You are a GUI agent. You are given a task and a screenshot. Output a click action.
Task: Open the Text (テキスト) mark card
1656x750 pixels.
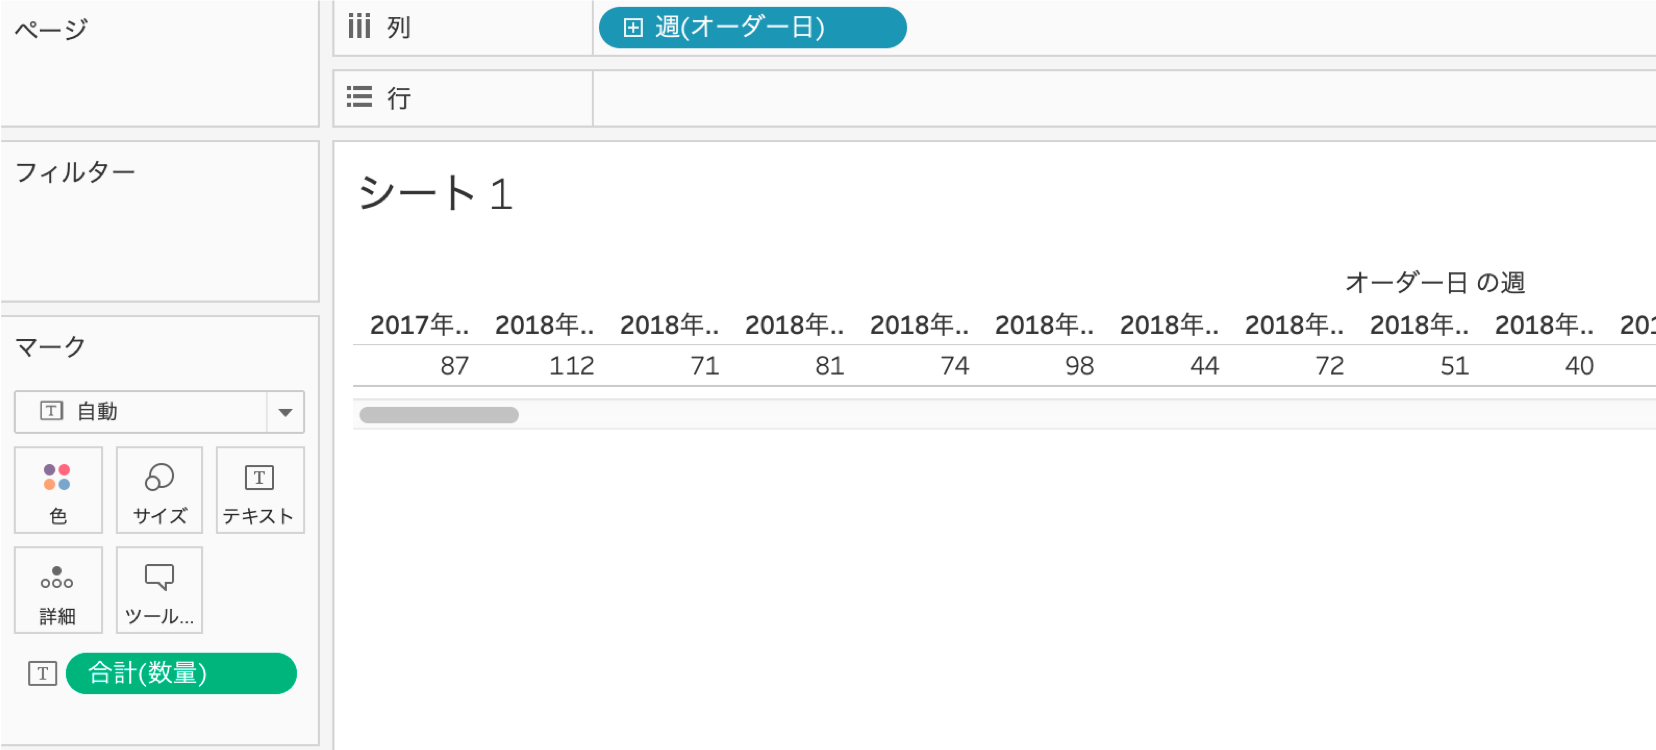click(260, 490)
